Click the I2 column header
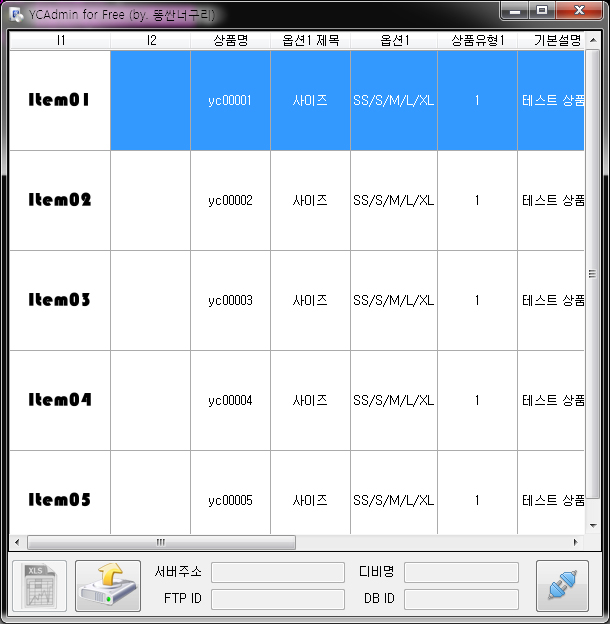 pyautogui.click(x=151, y=40)
